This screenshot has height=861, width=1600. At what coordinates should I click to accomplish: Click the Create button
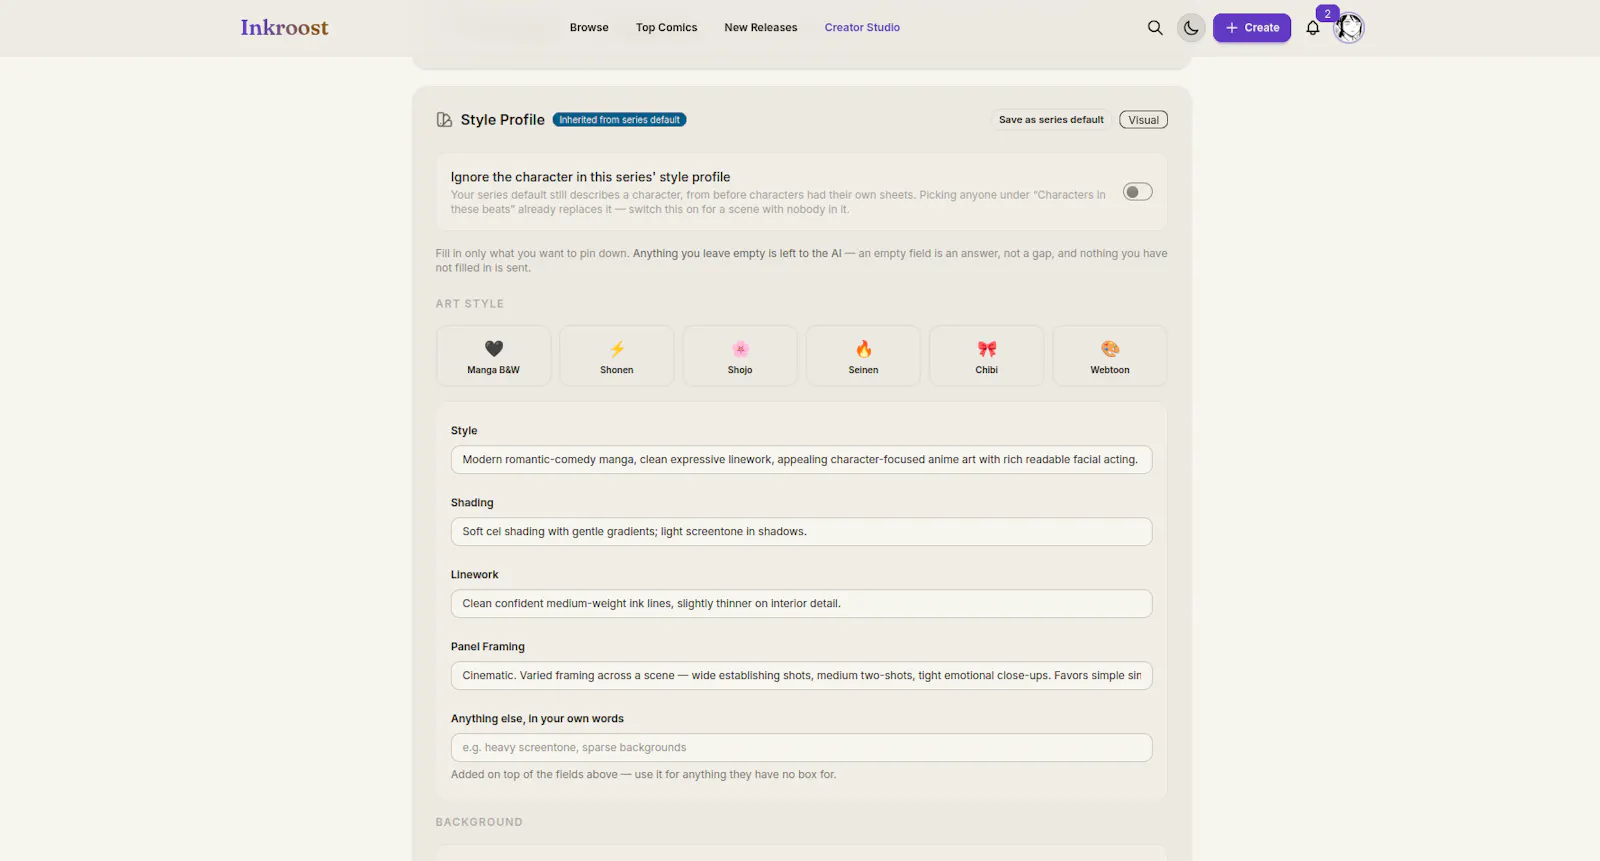[x=1252, y=28]
